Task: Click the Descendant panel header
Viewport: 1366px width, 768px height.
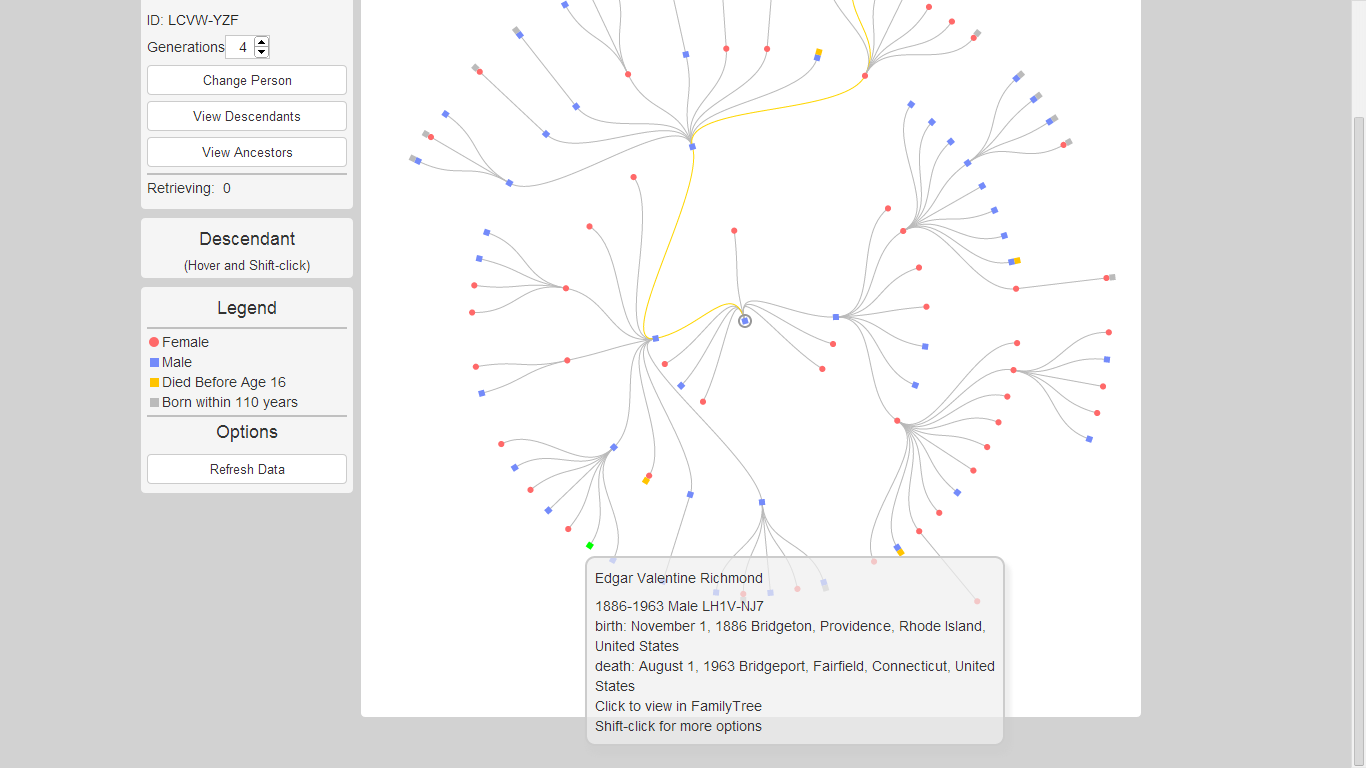Action: (x=246, y=239)
